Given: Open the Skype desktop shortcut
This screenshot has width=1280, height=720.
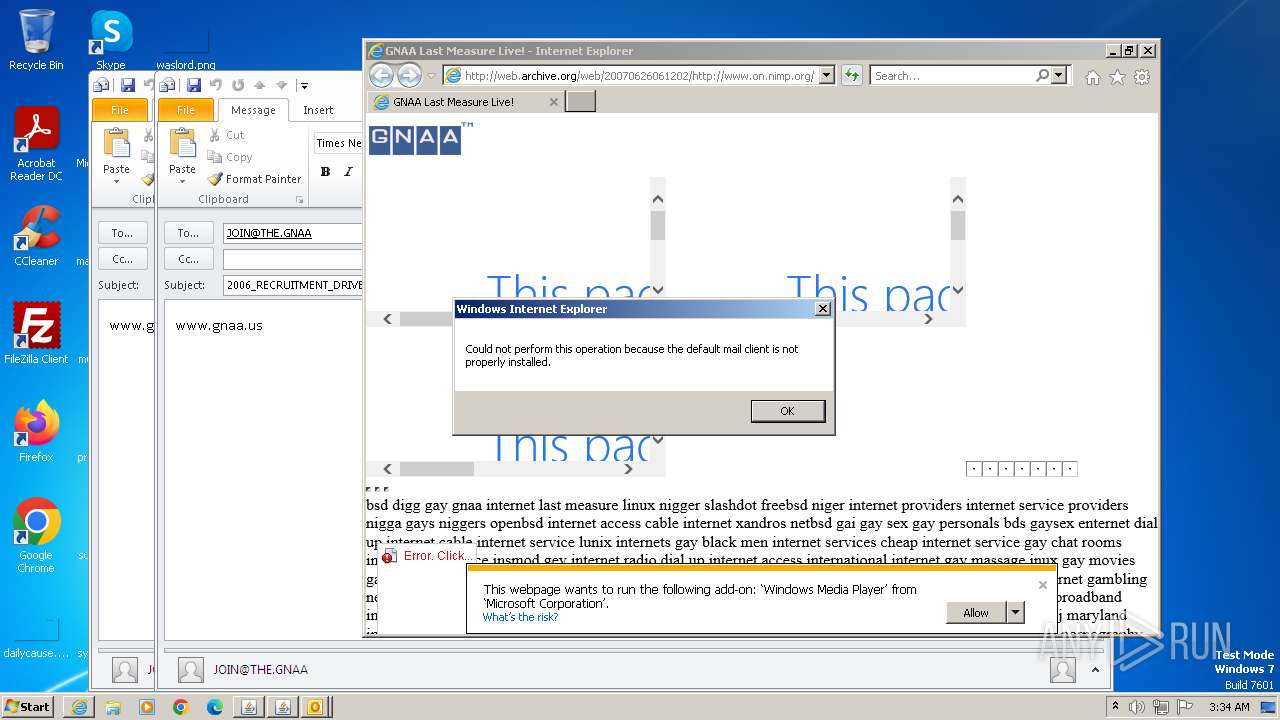Looking at the screenshot, I should tap(111, 40).
